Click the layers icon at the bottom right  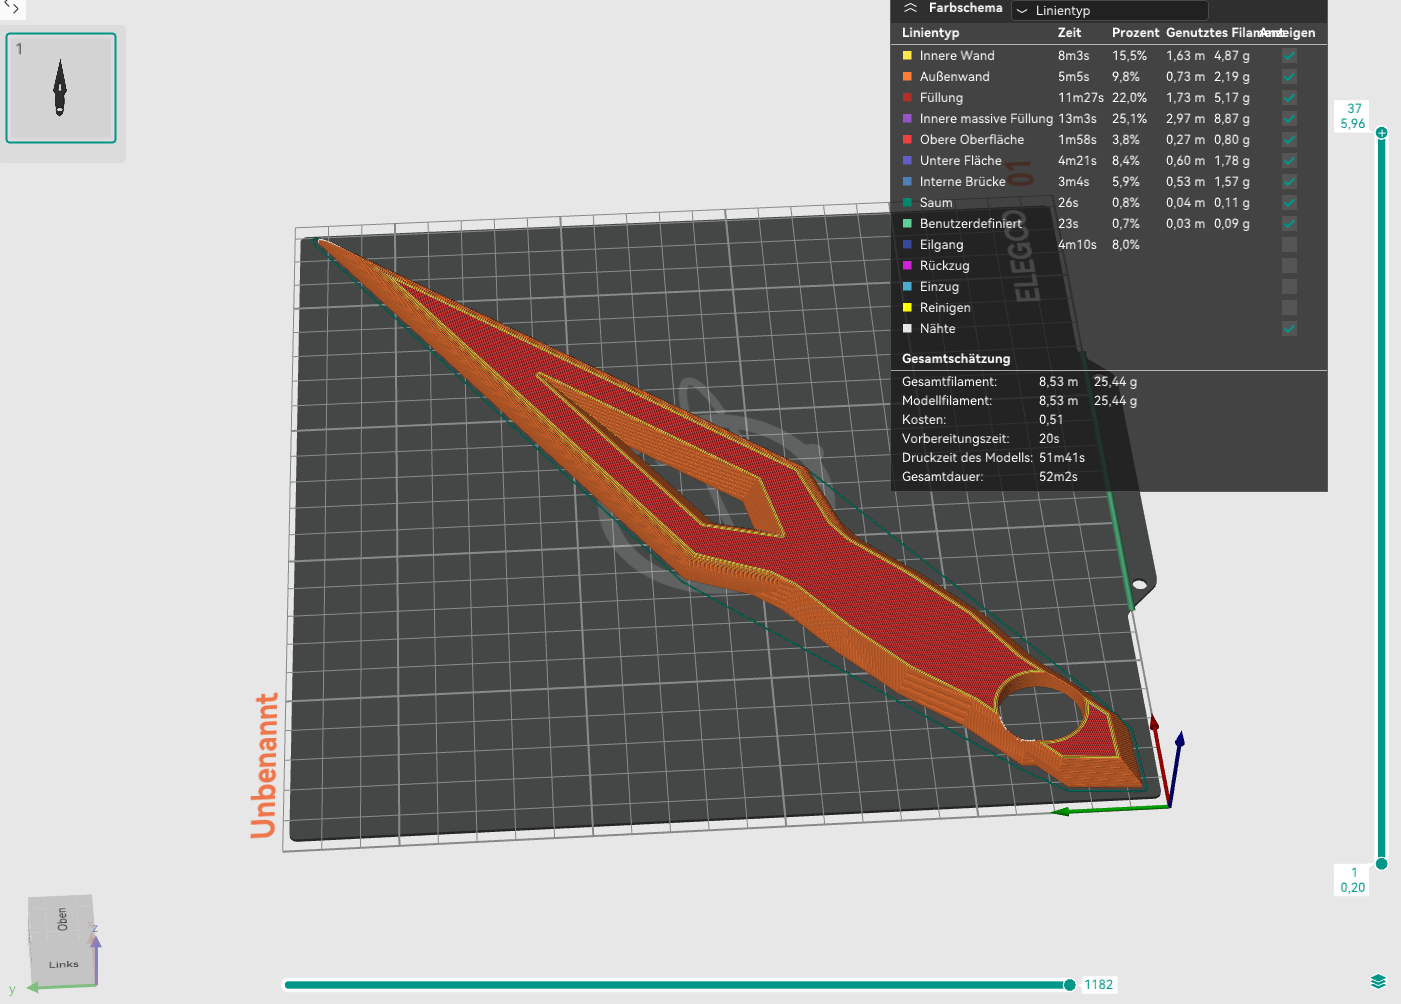click(1378, 981)
